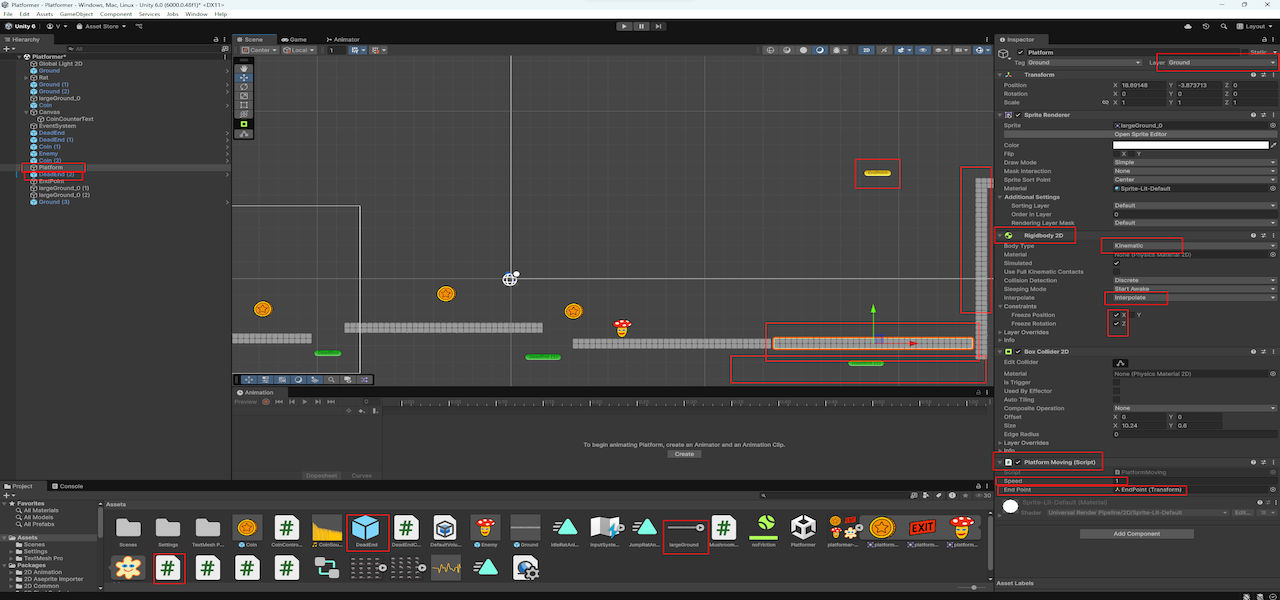Select the Rotate tool in Scene toolbar
This screenshot has width=1280, height=600.
click(244, 87)
